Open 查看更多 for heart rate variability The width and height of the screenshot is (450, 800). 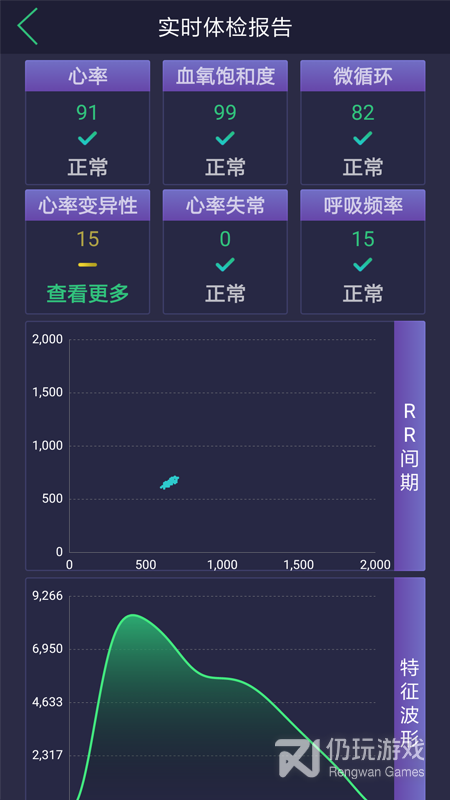coord(87,293)
